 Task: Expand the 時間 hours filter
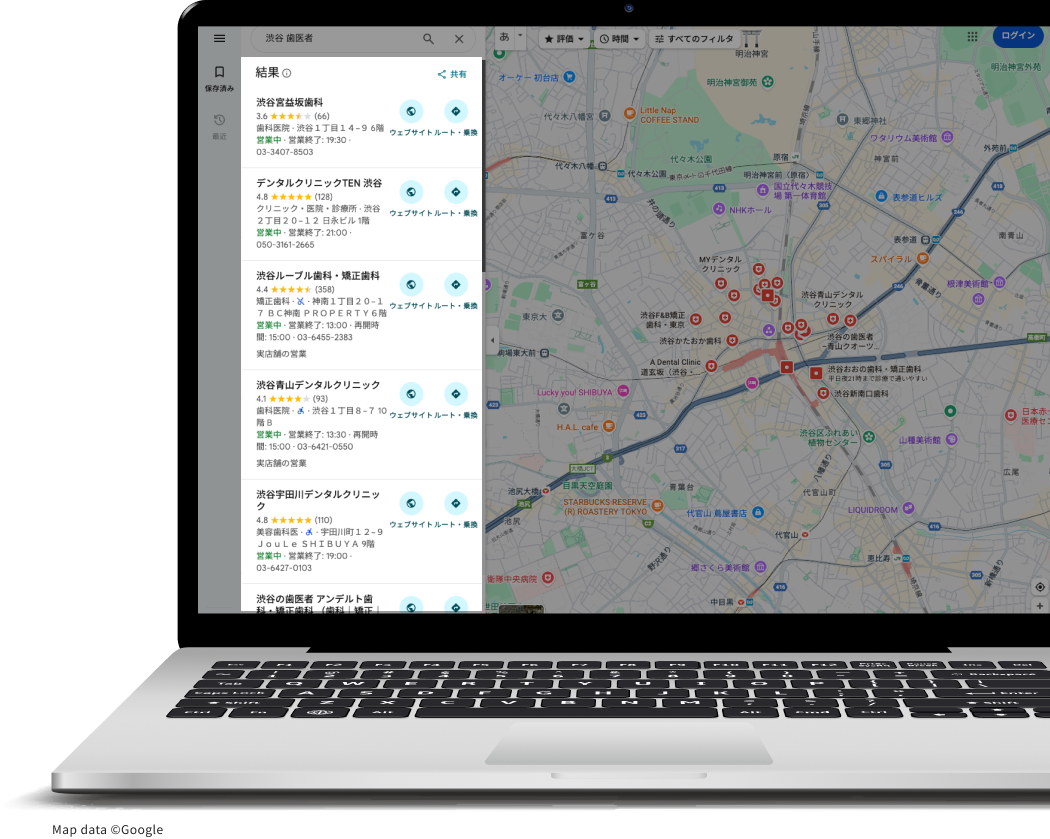619,39
